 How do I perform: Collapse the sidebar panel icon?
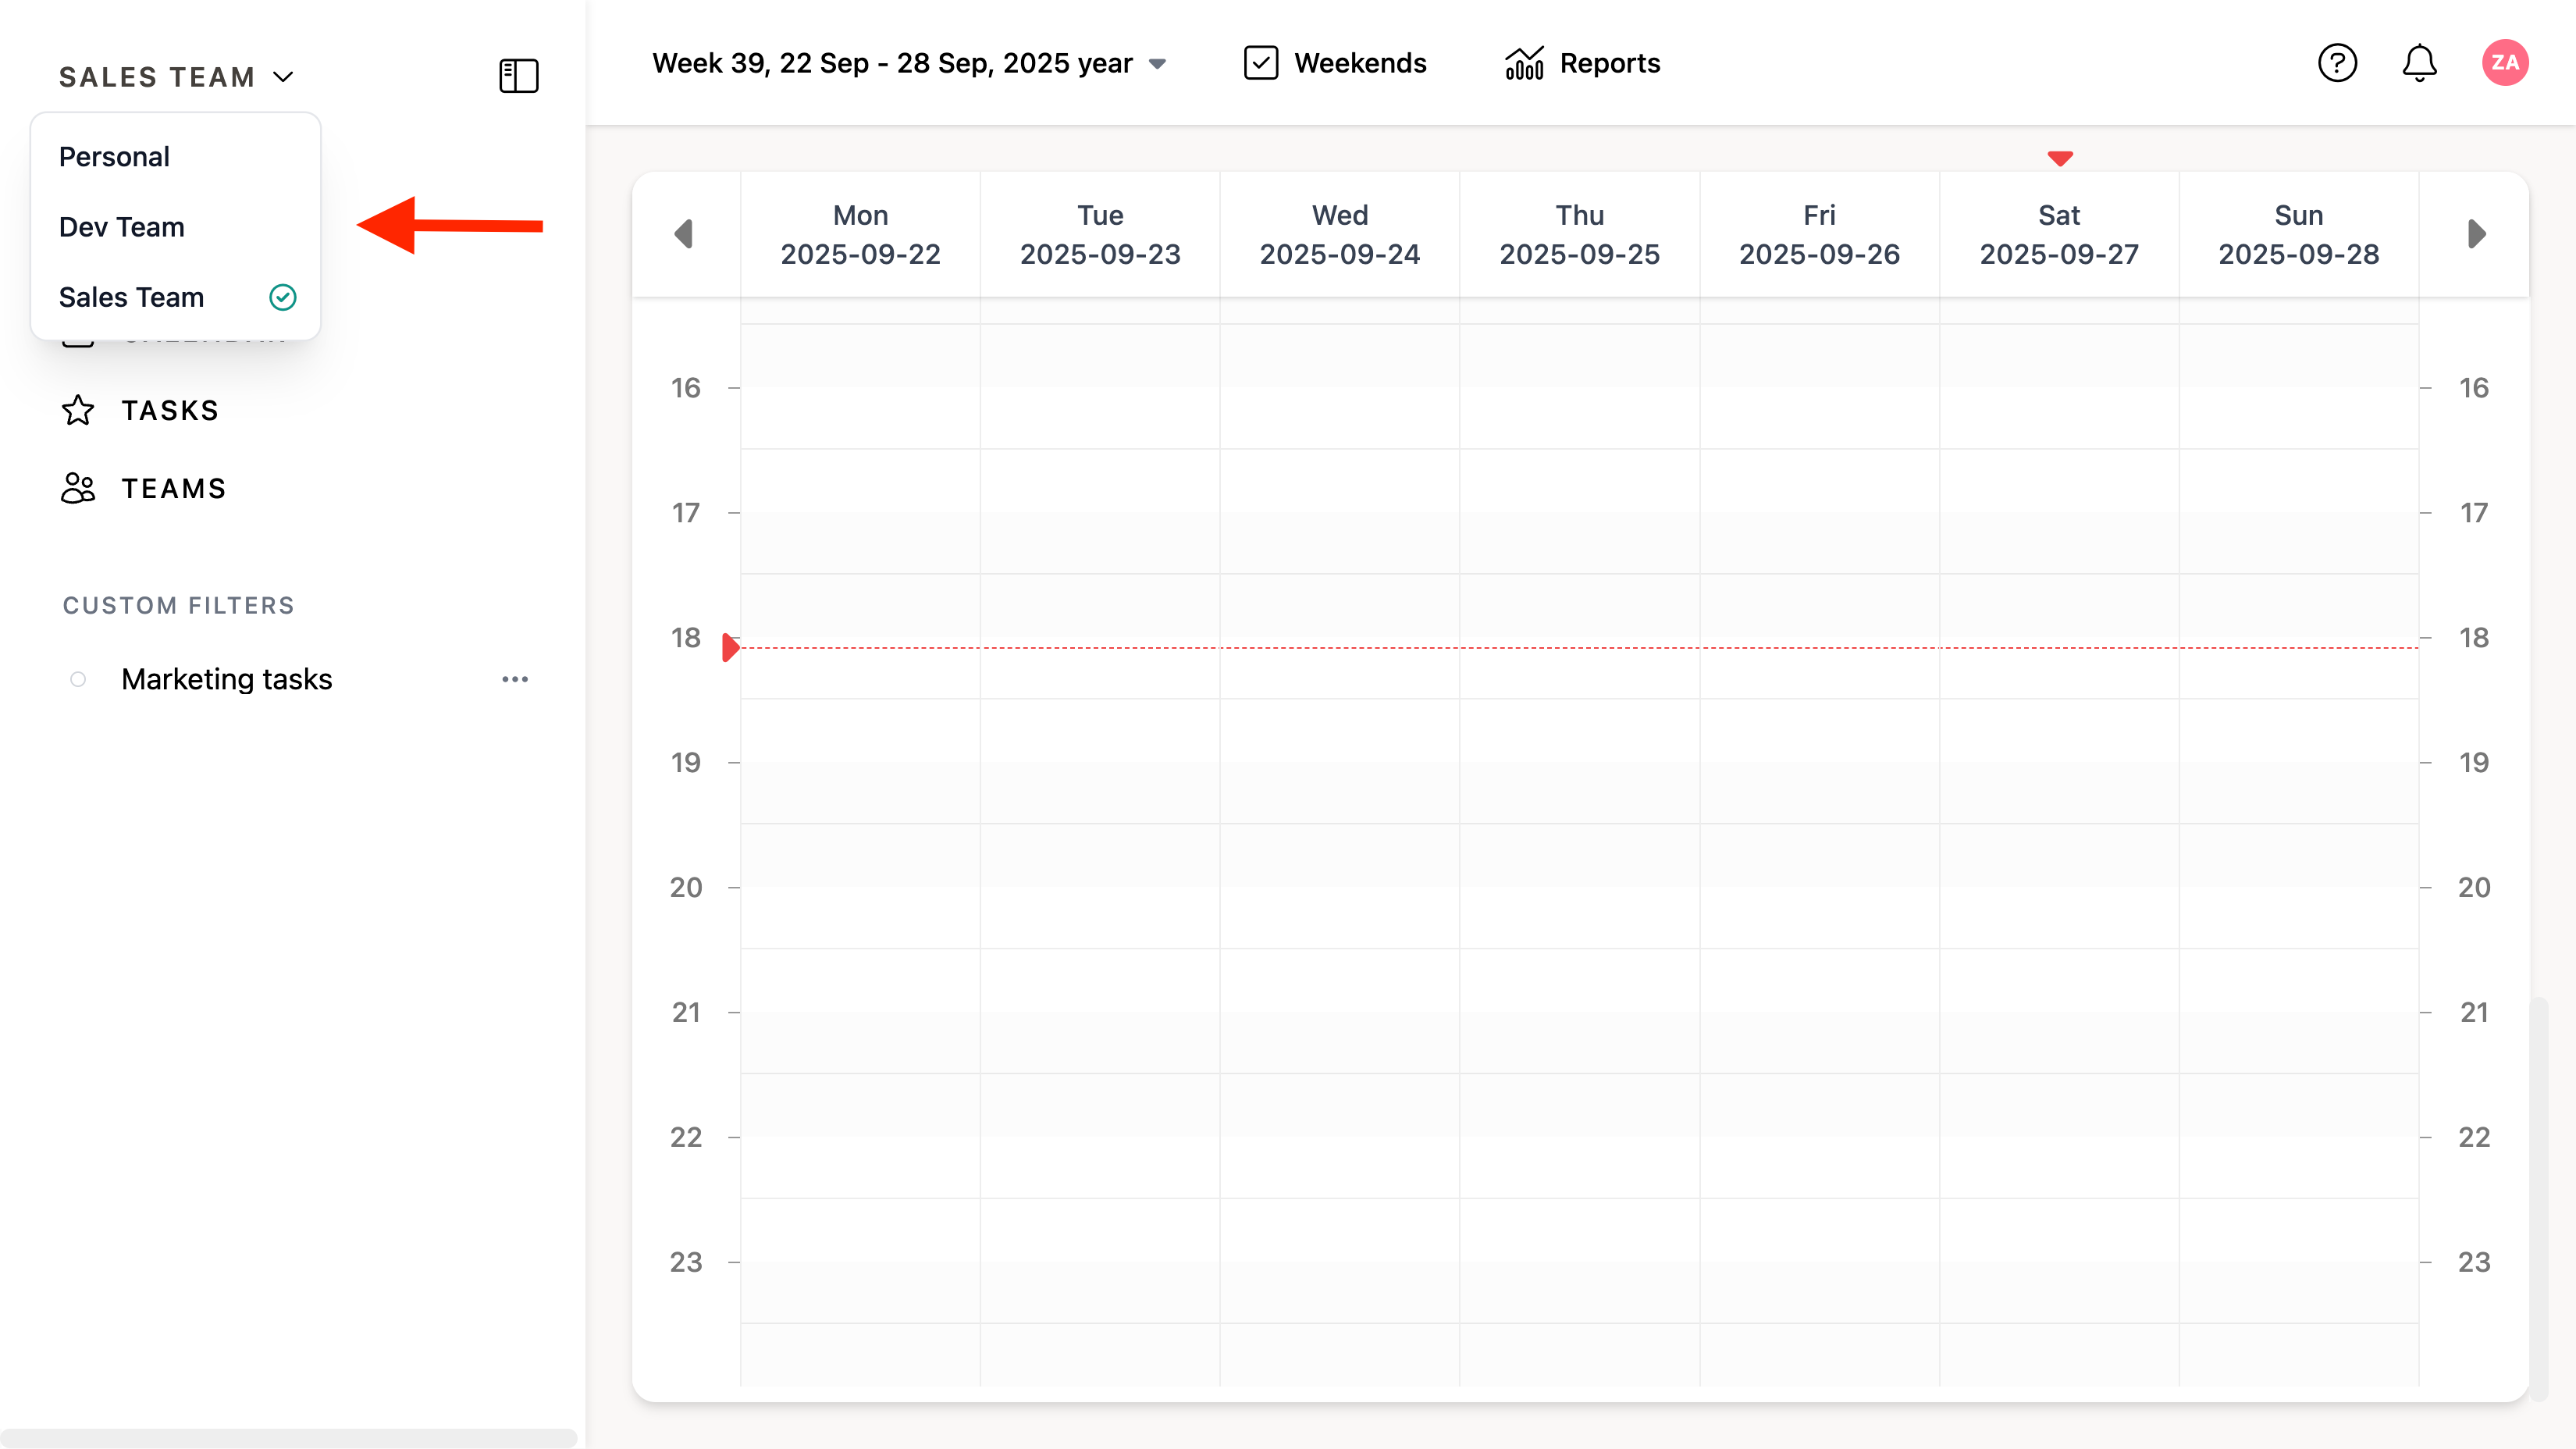click(518, 76)
